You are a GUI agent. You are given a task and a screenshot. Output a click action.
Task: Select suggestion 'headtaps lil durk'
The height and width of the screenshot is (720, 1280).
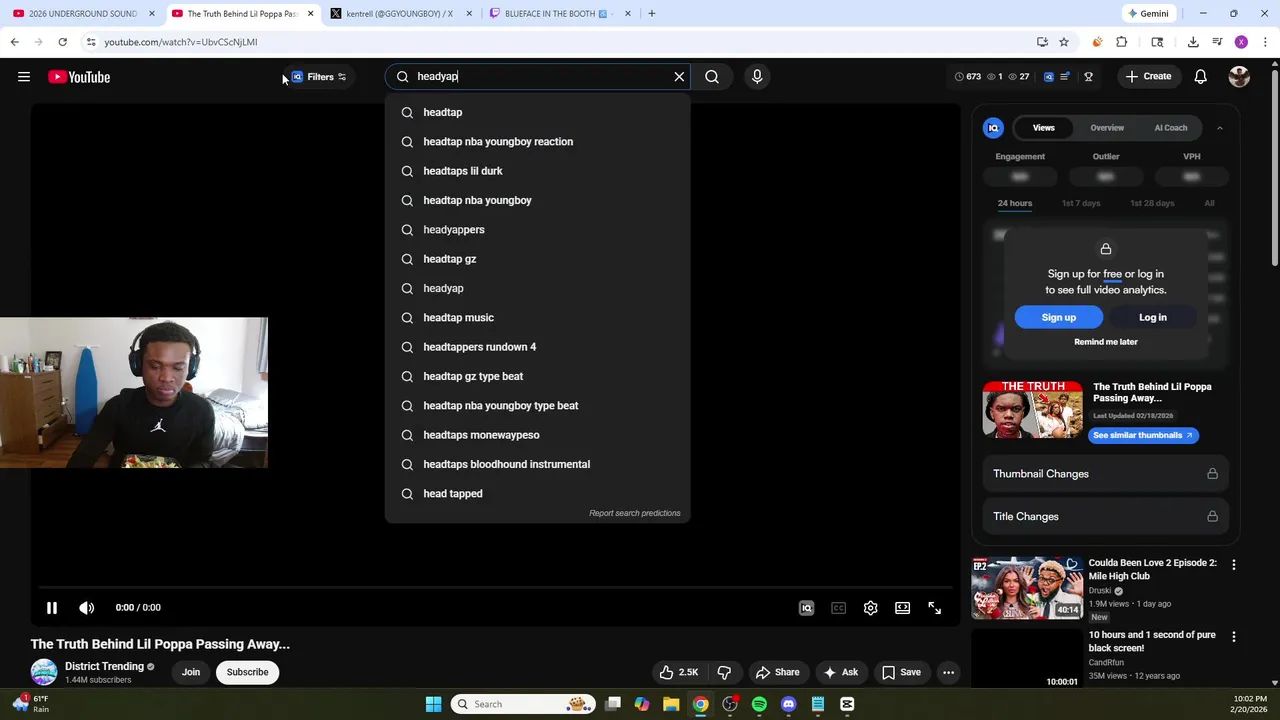[x=537, y=171]
